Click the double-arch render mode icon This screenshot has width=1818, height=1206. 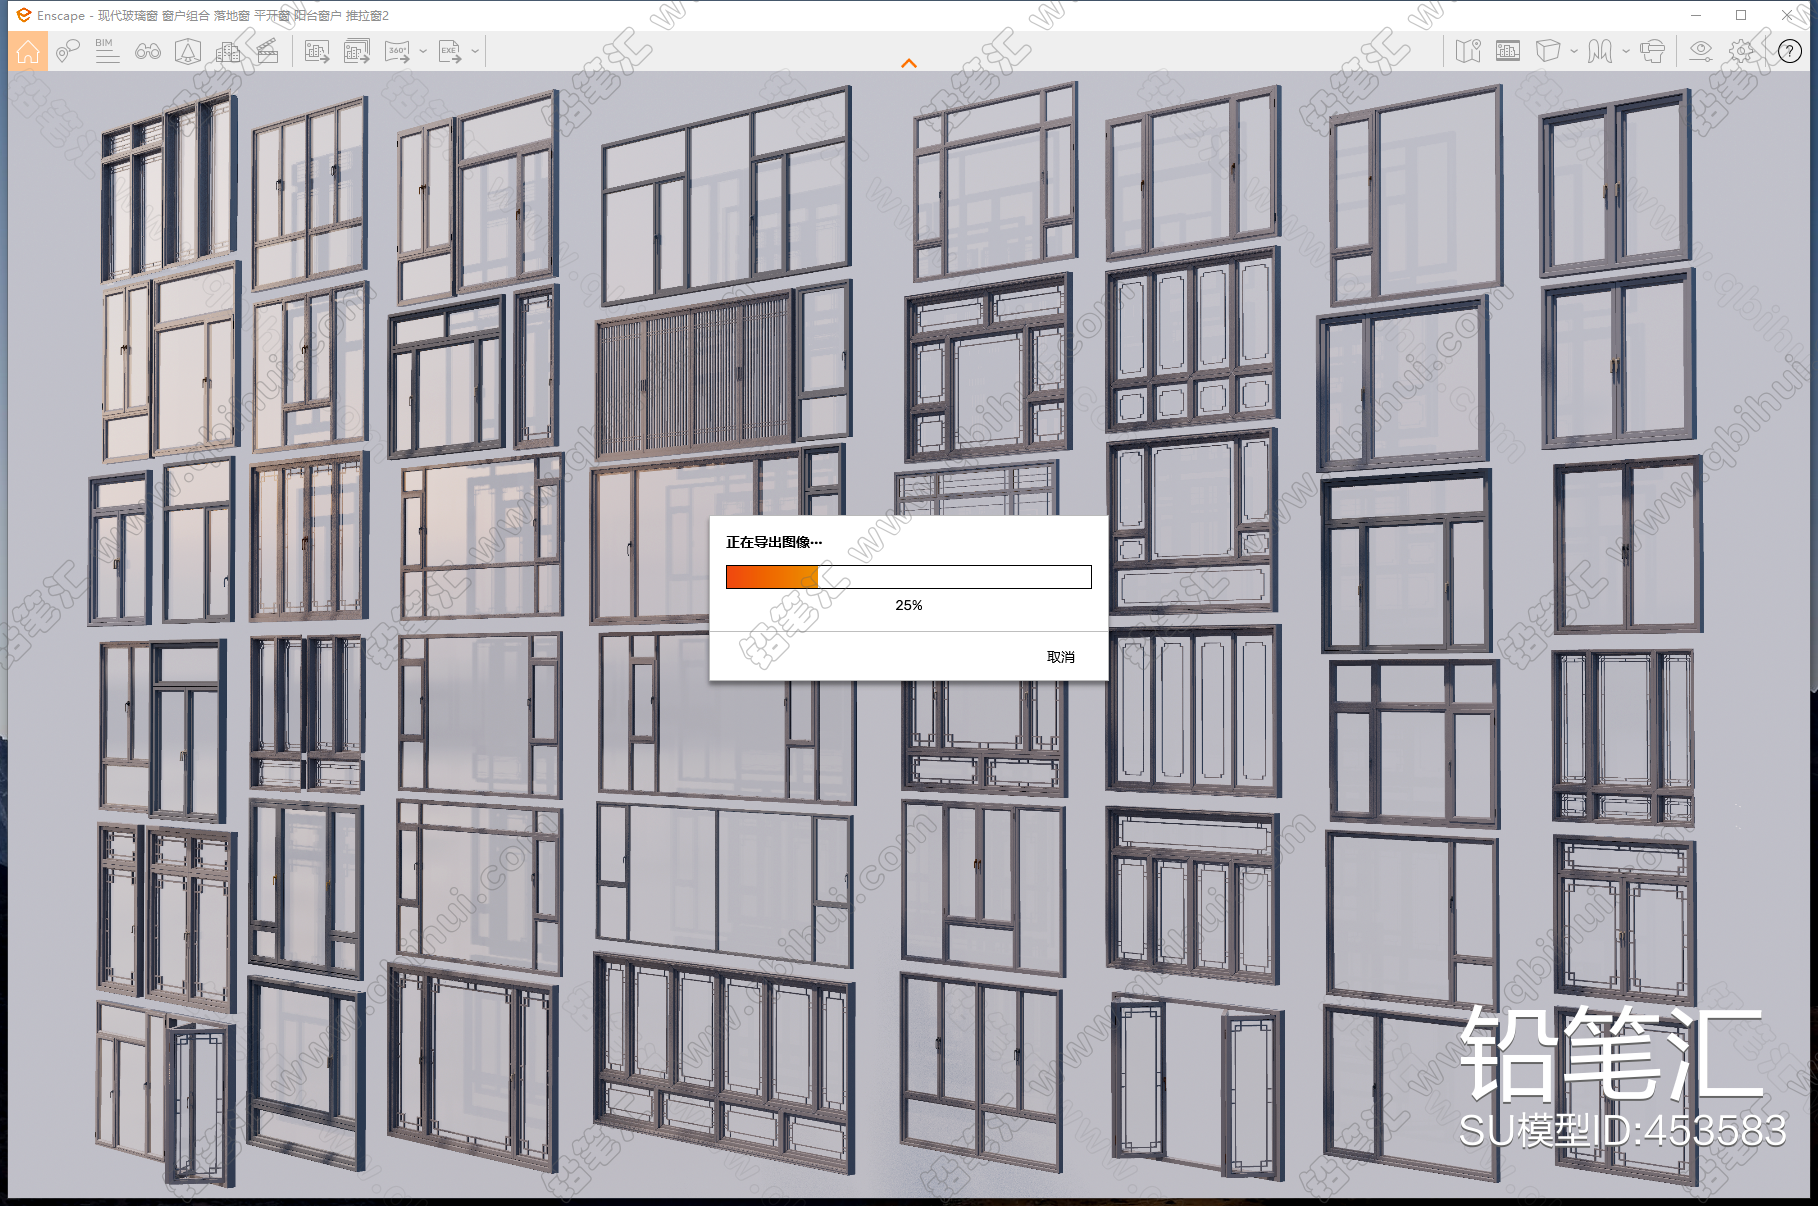tap(1600, 51)
